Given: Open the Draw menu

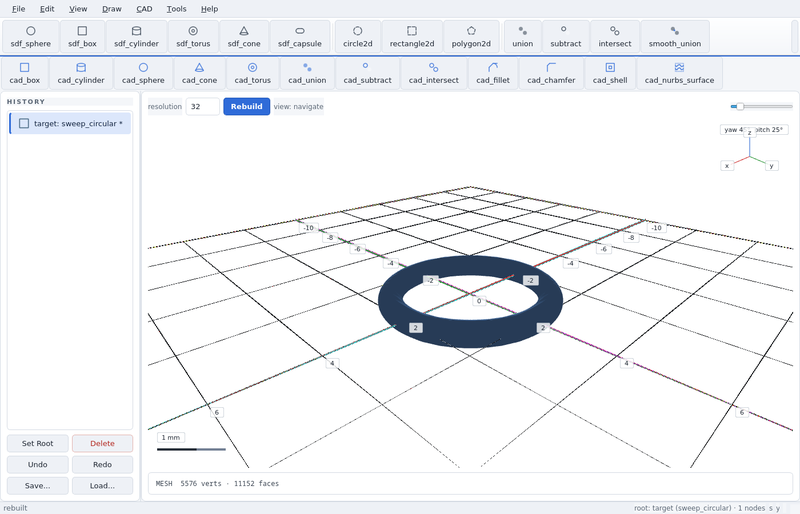Looking at the screenshot, I should coord(112,9).
